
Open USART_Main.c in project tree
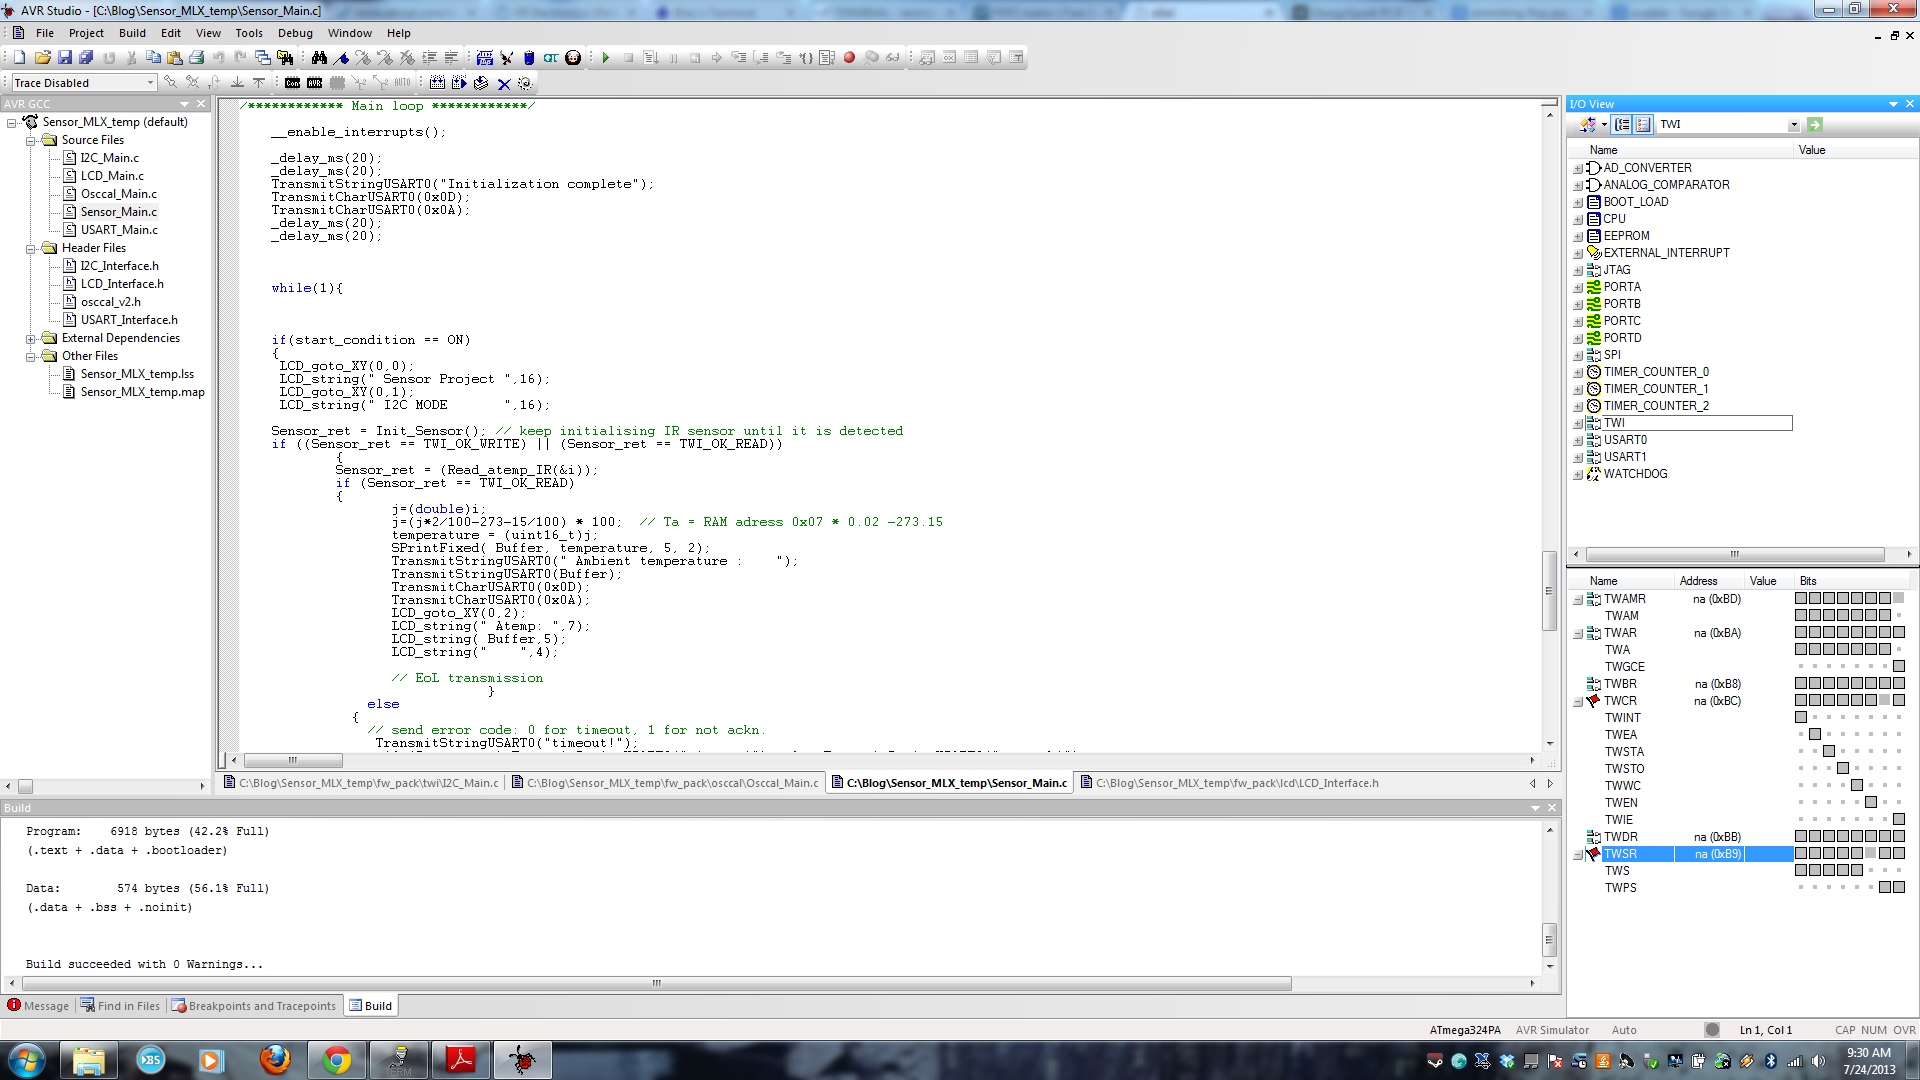coord(119,230)
